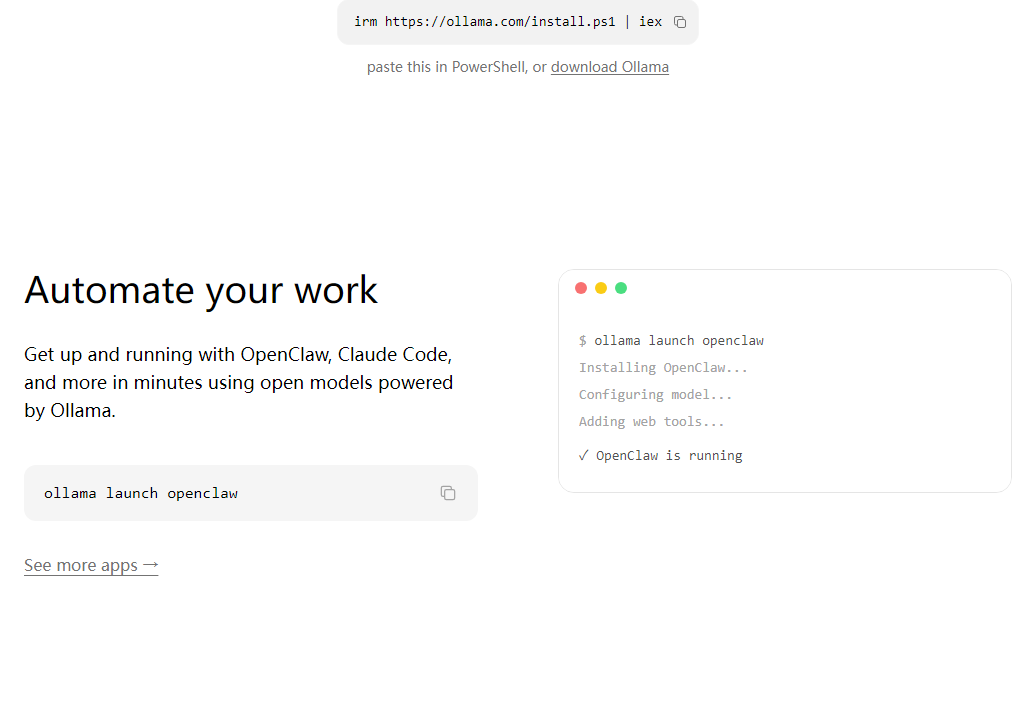1036x727 pixels.
Task: Copy the PowerShell install command
Action: point(680,22)
